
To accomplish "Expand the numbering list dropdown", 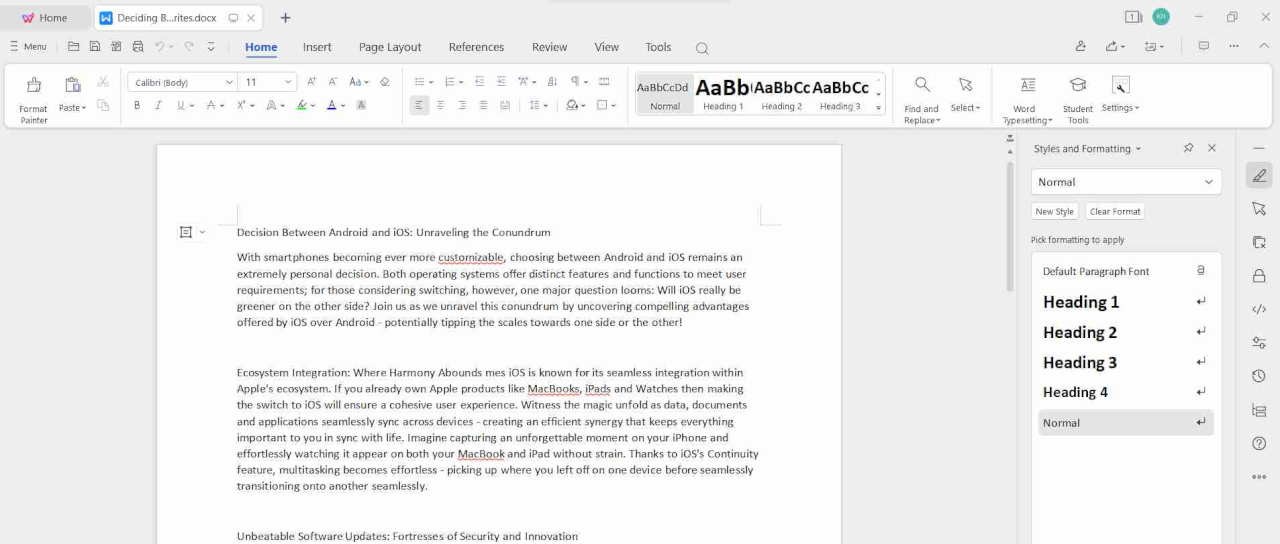I will click(x=461, y=82).
